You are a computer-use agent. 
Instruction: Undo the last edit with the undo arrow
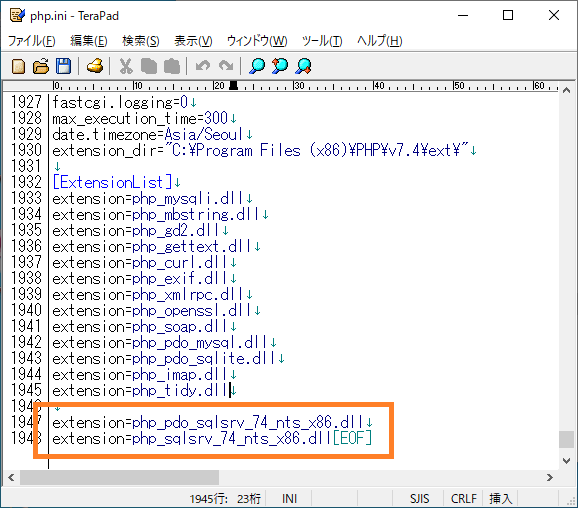click(203, 67)
